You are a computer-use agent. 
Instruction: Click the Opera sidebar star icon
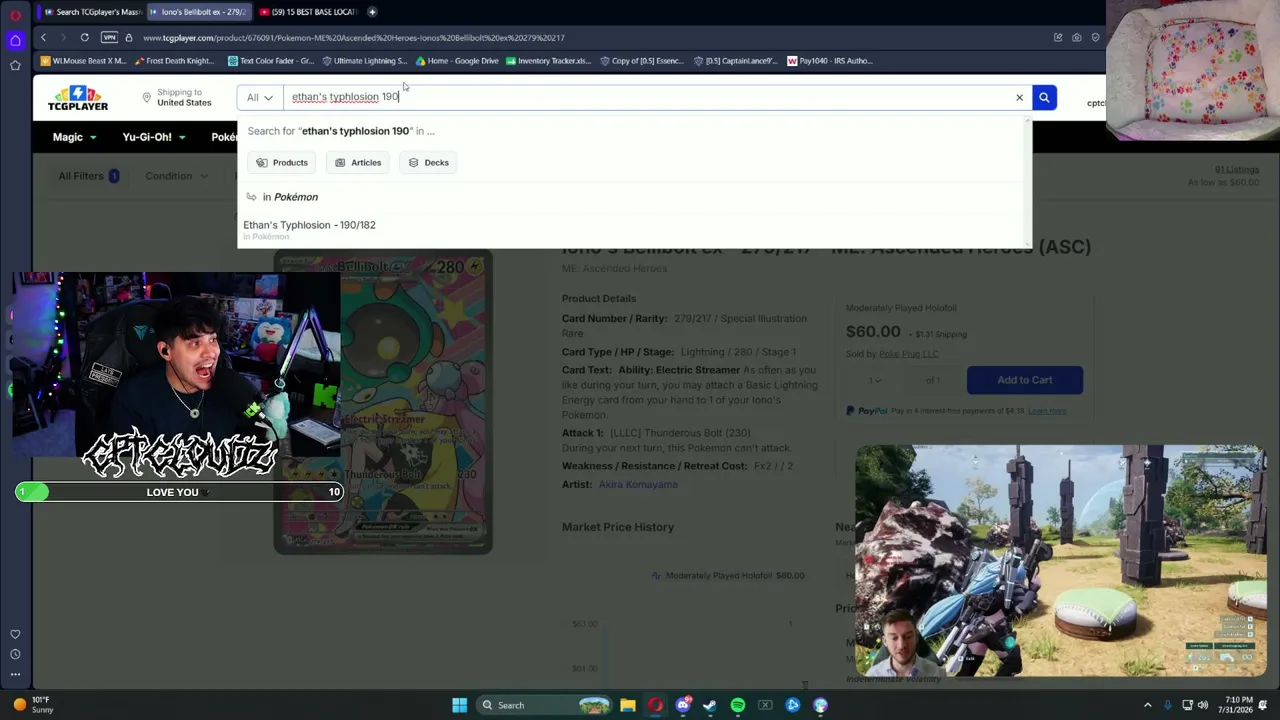point(15,65)
